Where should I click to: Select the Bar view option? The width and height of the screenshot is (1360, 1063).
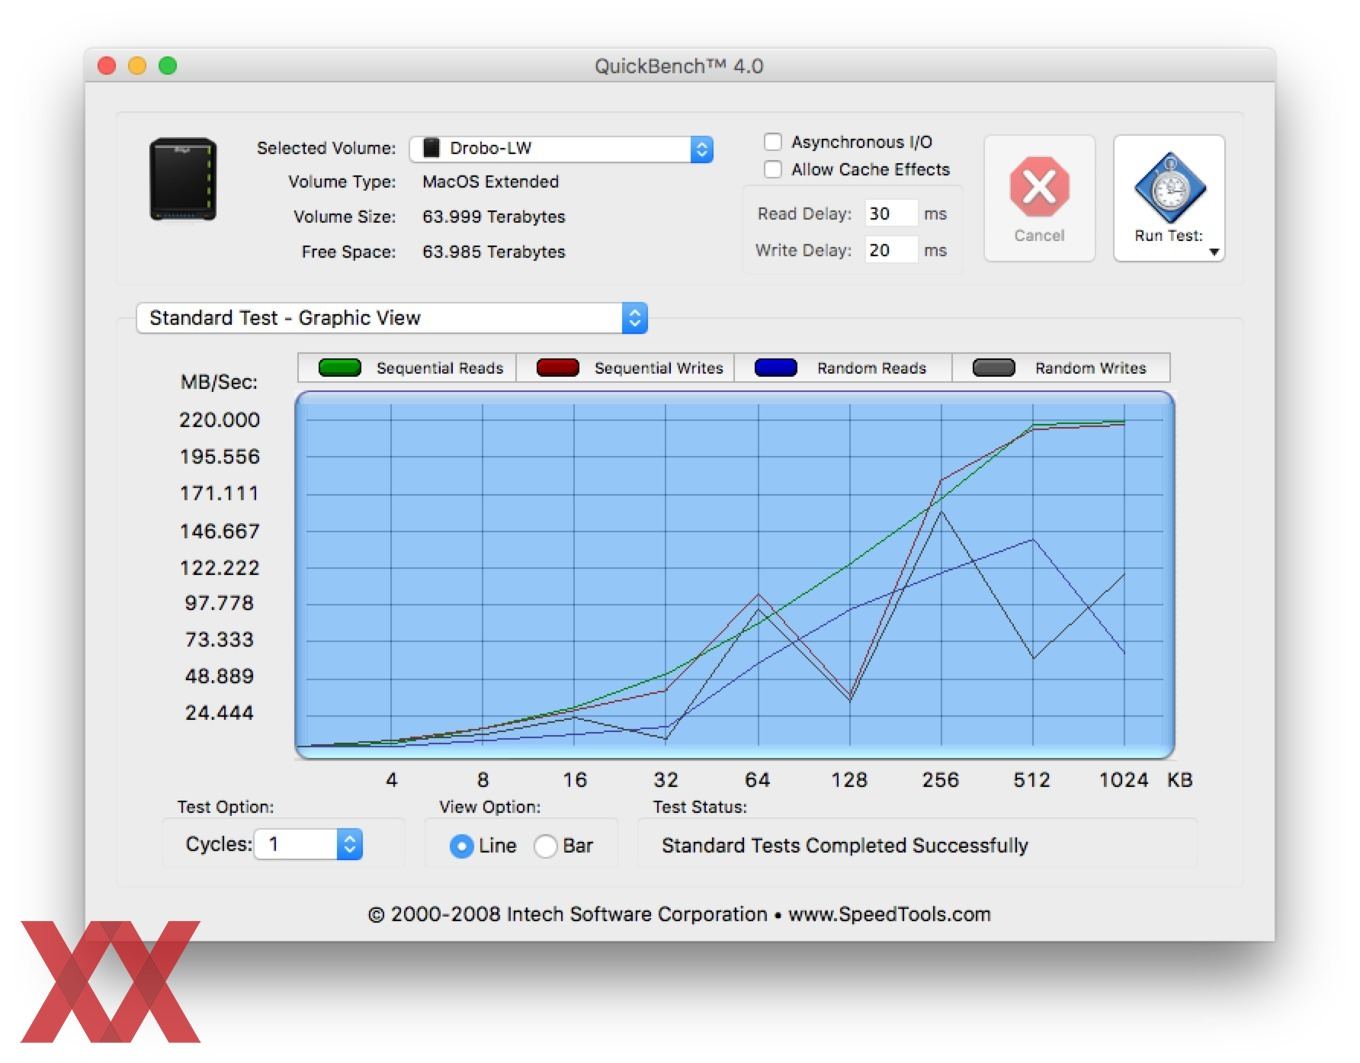(545, 846)
